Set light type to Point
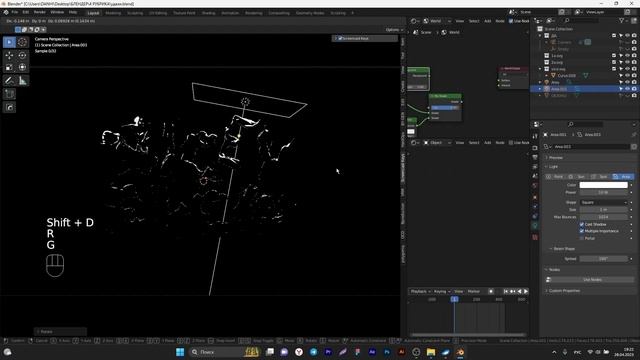Viewport: 640px width, 360px height. pyautogui.click(x=556, y=177)
